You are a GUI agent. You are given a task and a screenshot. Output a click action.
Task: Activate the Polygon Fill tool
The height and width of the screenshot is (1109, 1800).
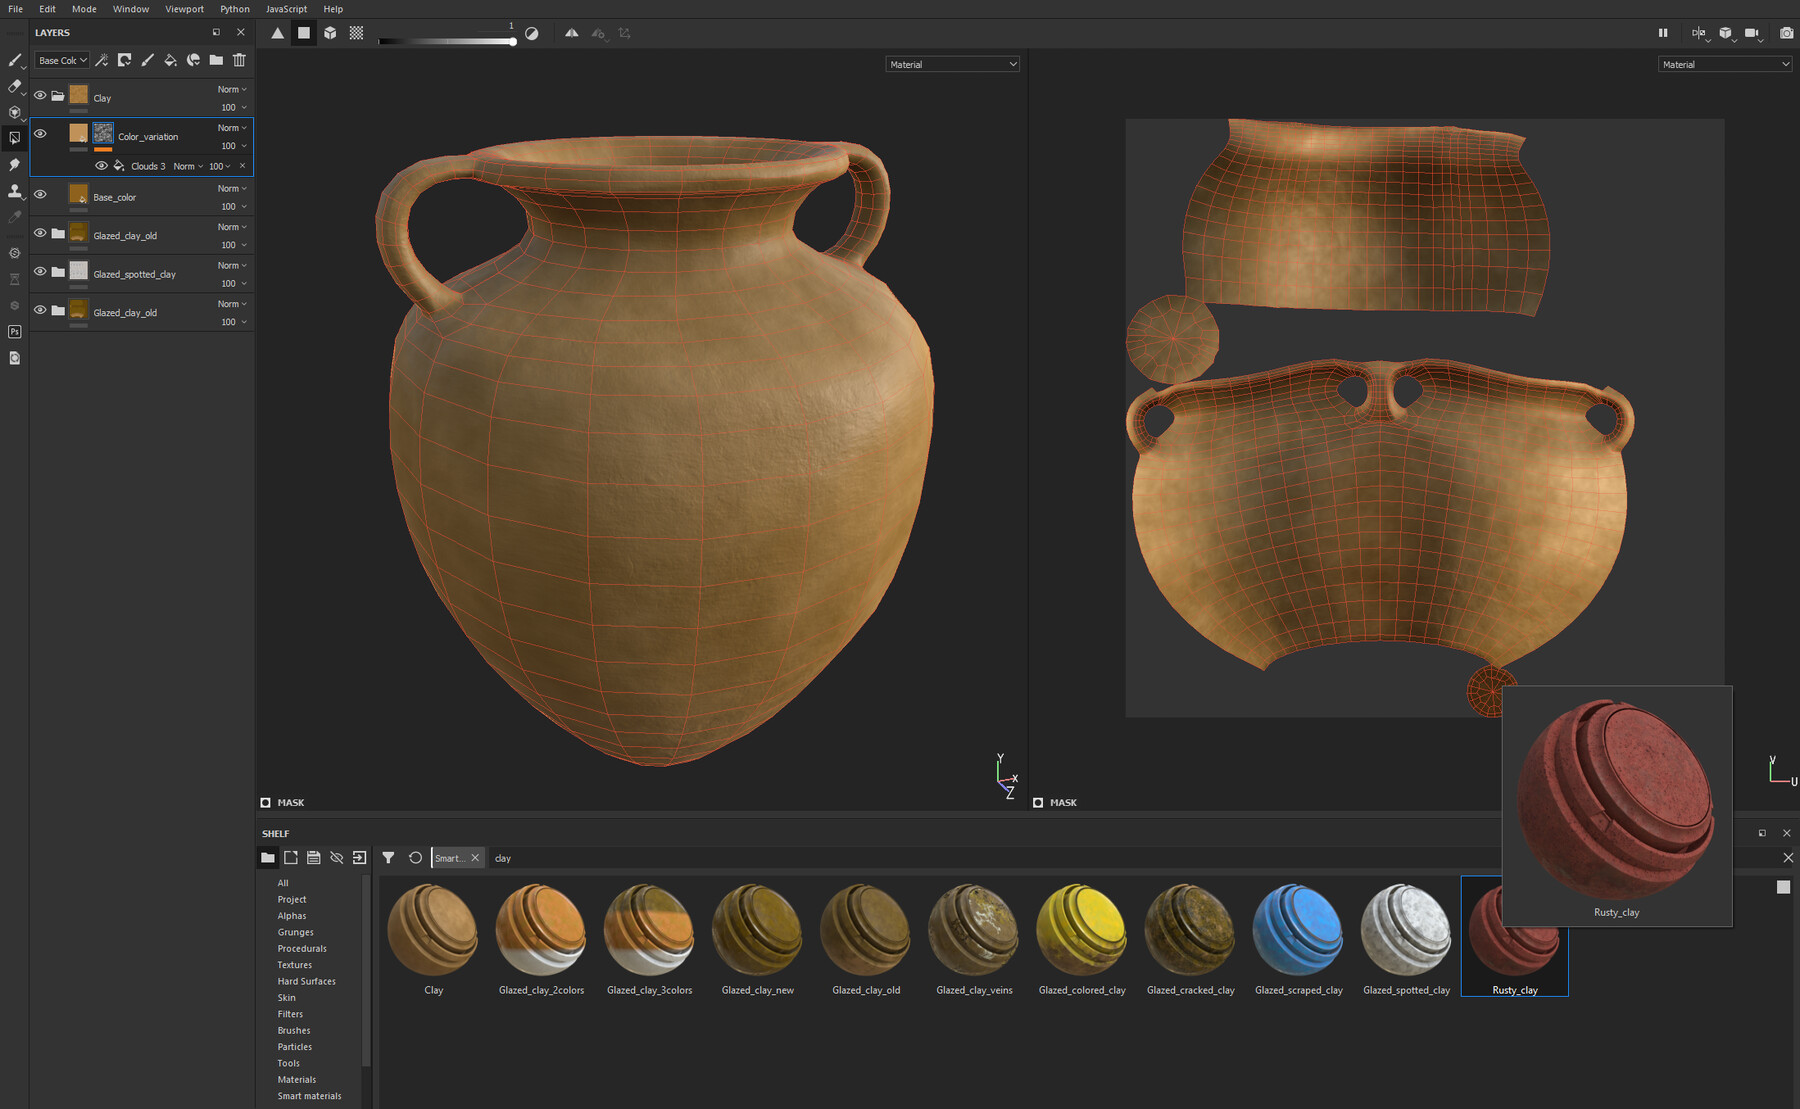point(14,138)
